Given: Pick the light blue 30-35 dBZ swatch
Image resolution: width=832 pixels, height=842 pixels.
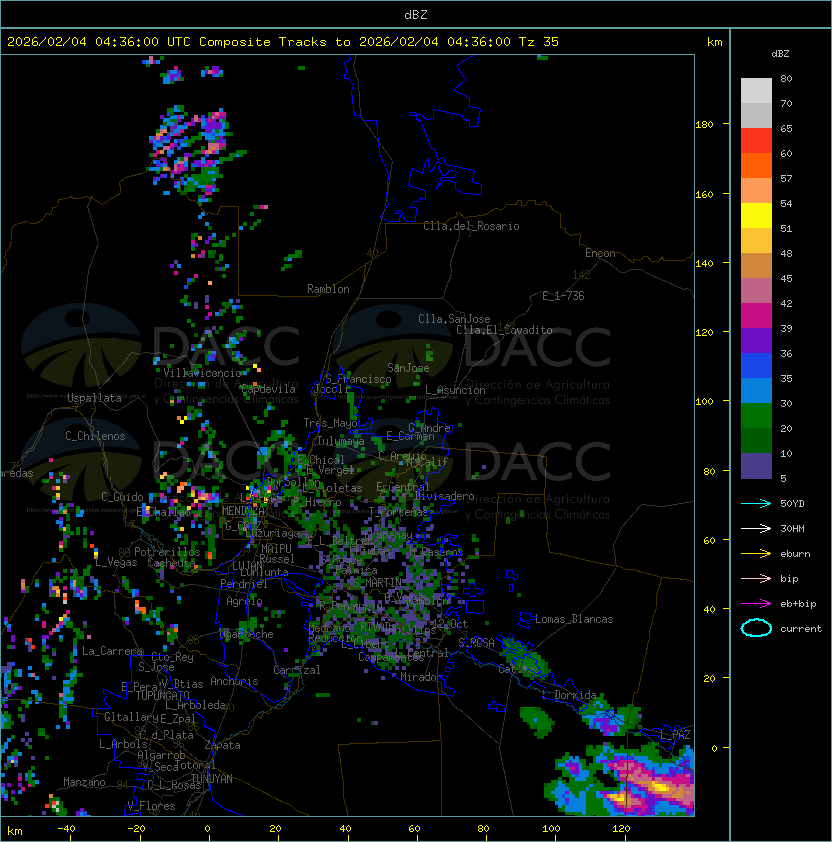Looking at the screenshot, I should point(756,390).
